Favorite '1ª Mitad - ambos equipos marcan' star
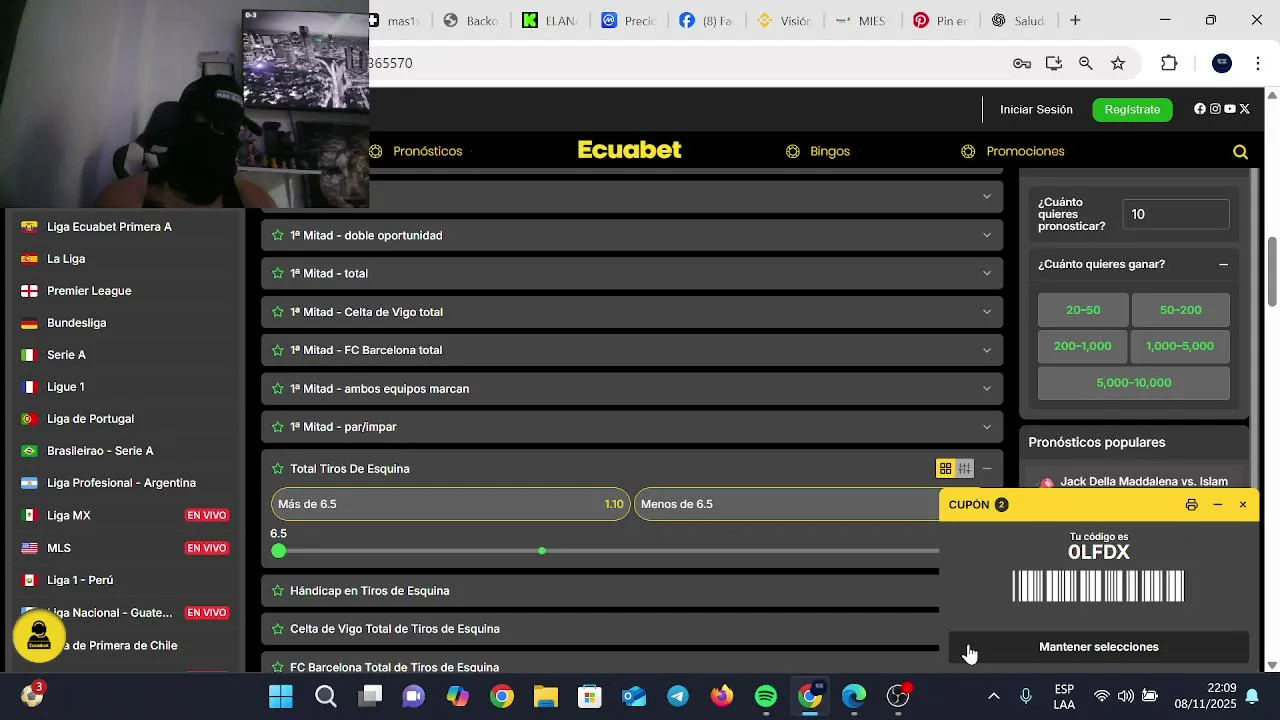This screenshot has width=1280, height=720. point(278,389)
